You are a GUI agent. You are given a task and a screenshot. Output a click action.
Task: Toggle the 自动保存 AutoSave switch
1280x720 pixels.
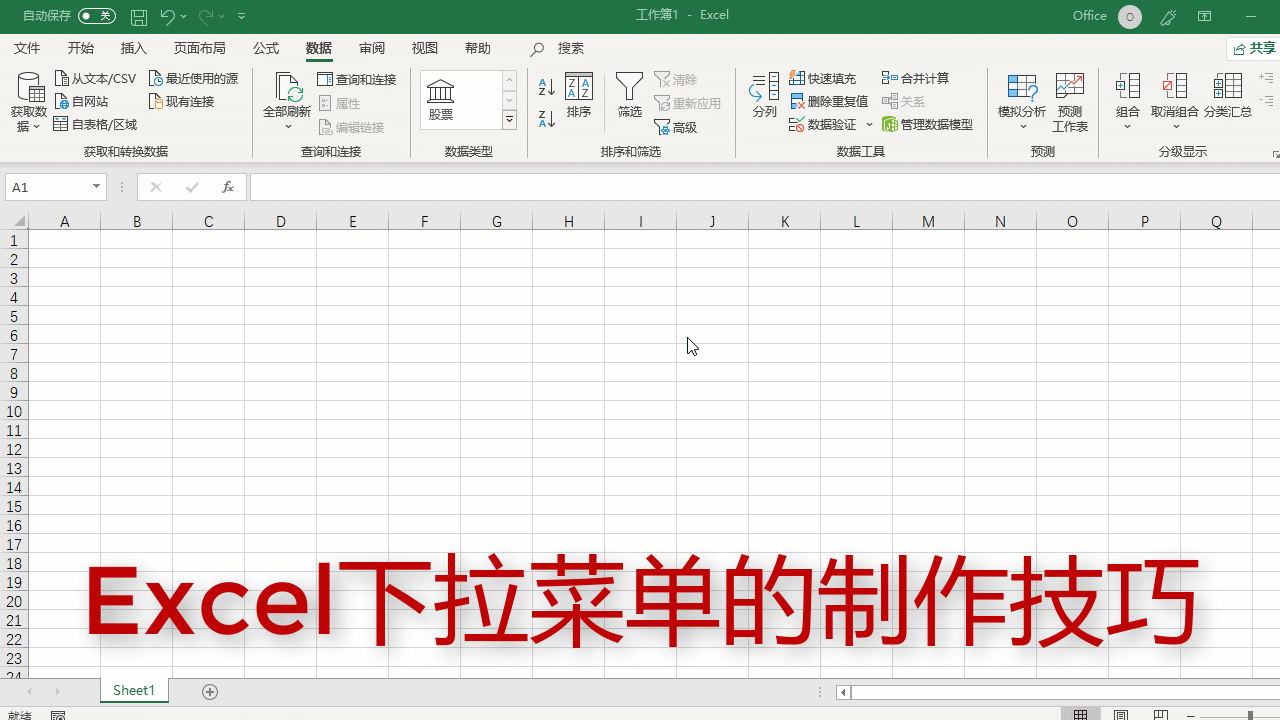[x=97, y=16]
